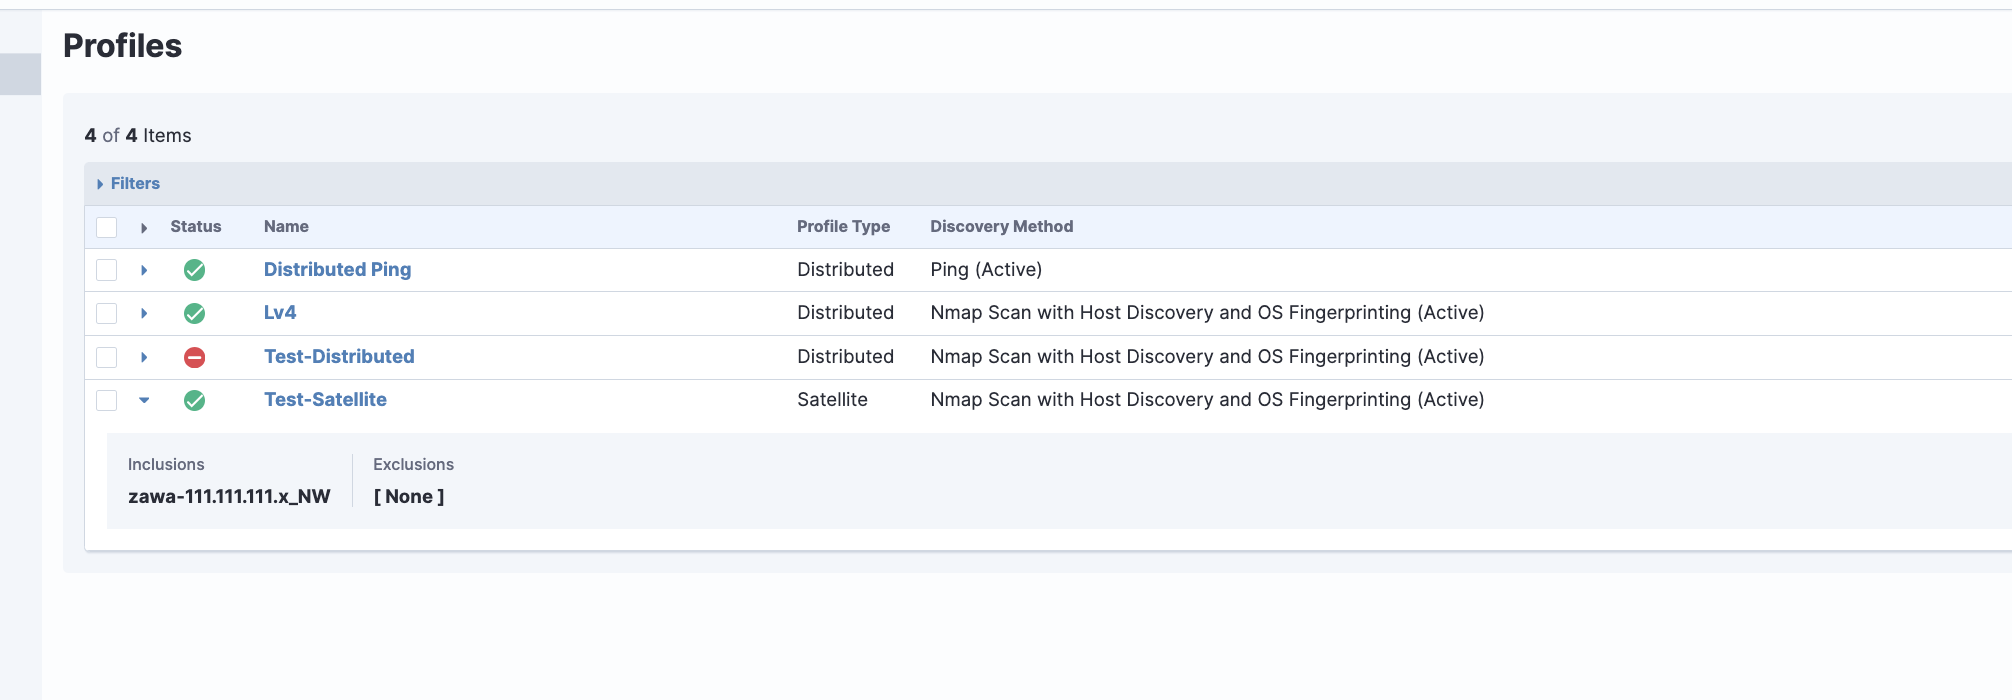Screen dimensions: 2012x700
Task: Click the red disabled status icon for Test-Distributed
Action: point(195,357)
